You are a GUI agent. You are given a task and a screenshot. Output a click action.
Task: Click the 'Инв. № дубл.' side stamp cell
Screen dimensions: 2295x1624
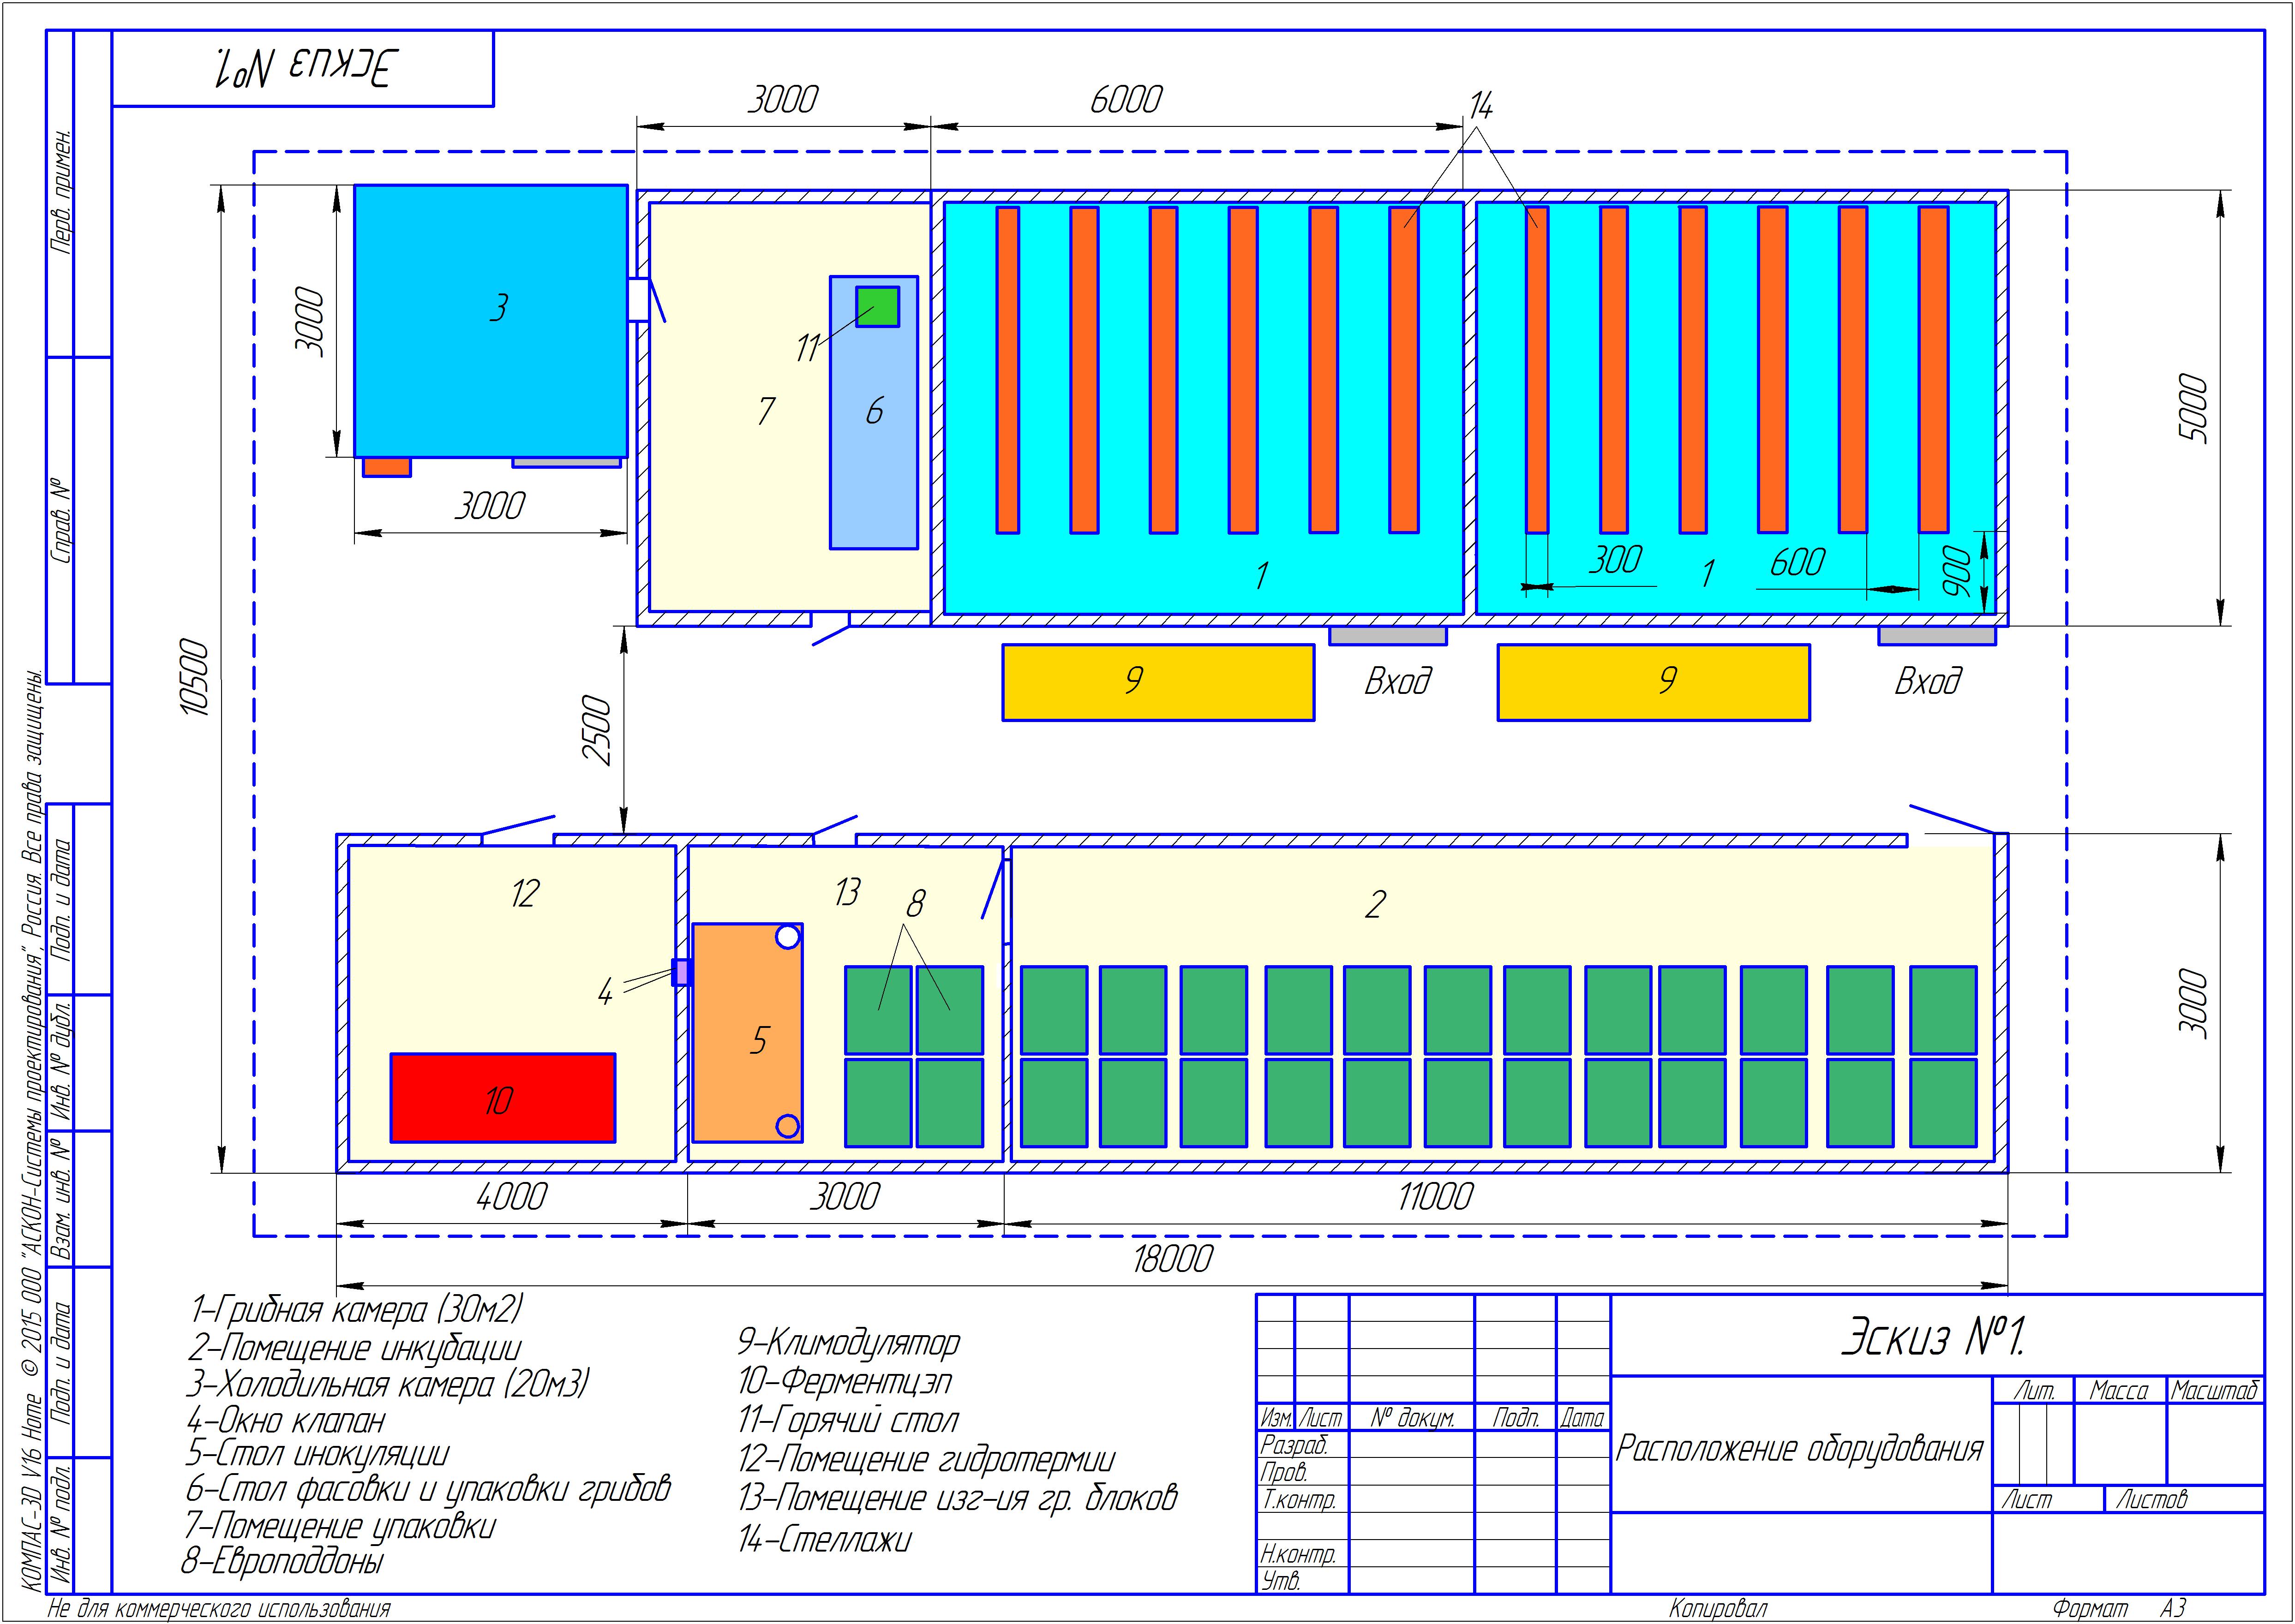[x=60, y=1061]
